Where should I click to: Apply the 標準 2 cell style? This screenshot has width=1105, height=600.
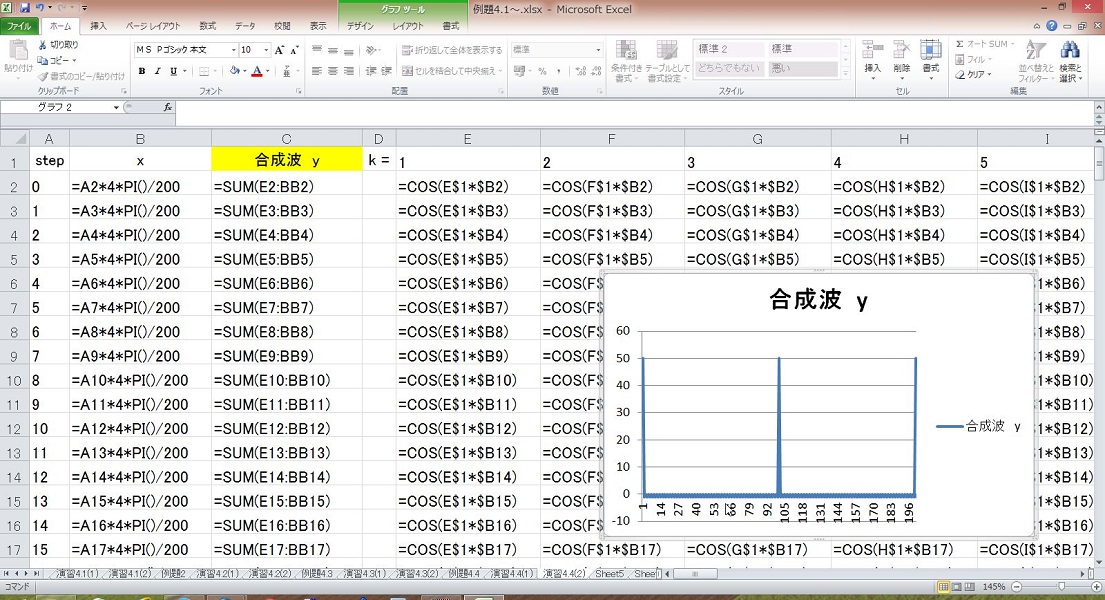(x=729, y=49)
